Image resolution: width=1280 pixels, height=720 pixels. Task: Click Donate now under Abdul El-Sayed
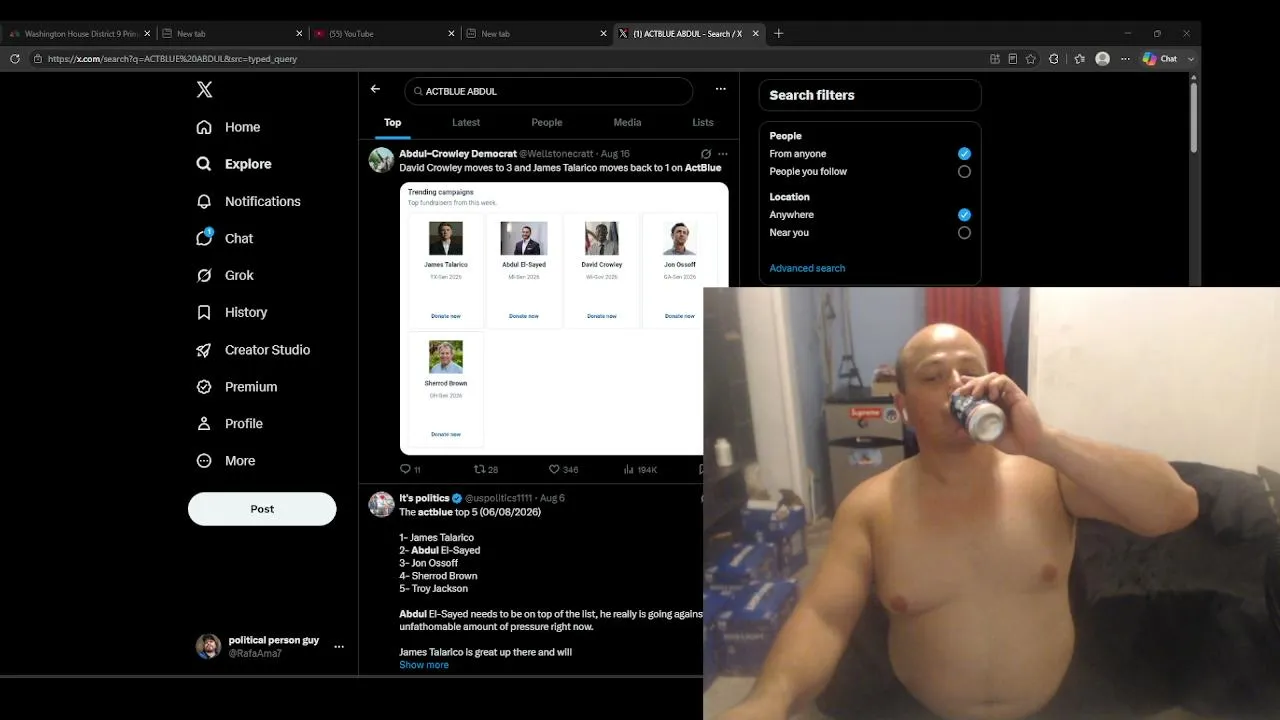tap(524, 316)
